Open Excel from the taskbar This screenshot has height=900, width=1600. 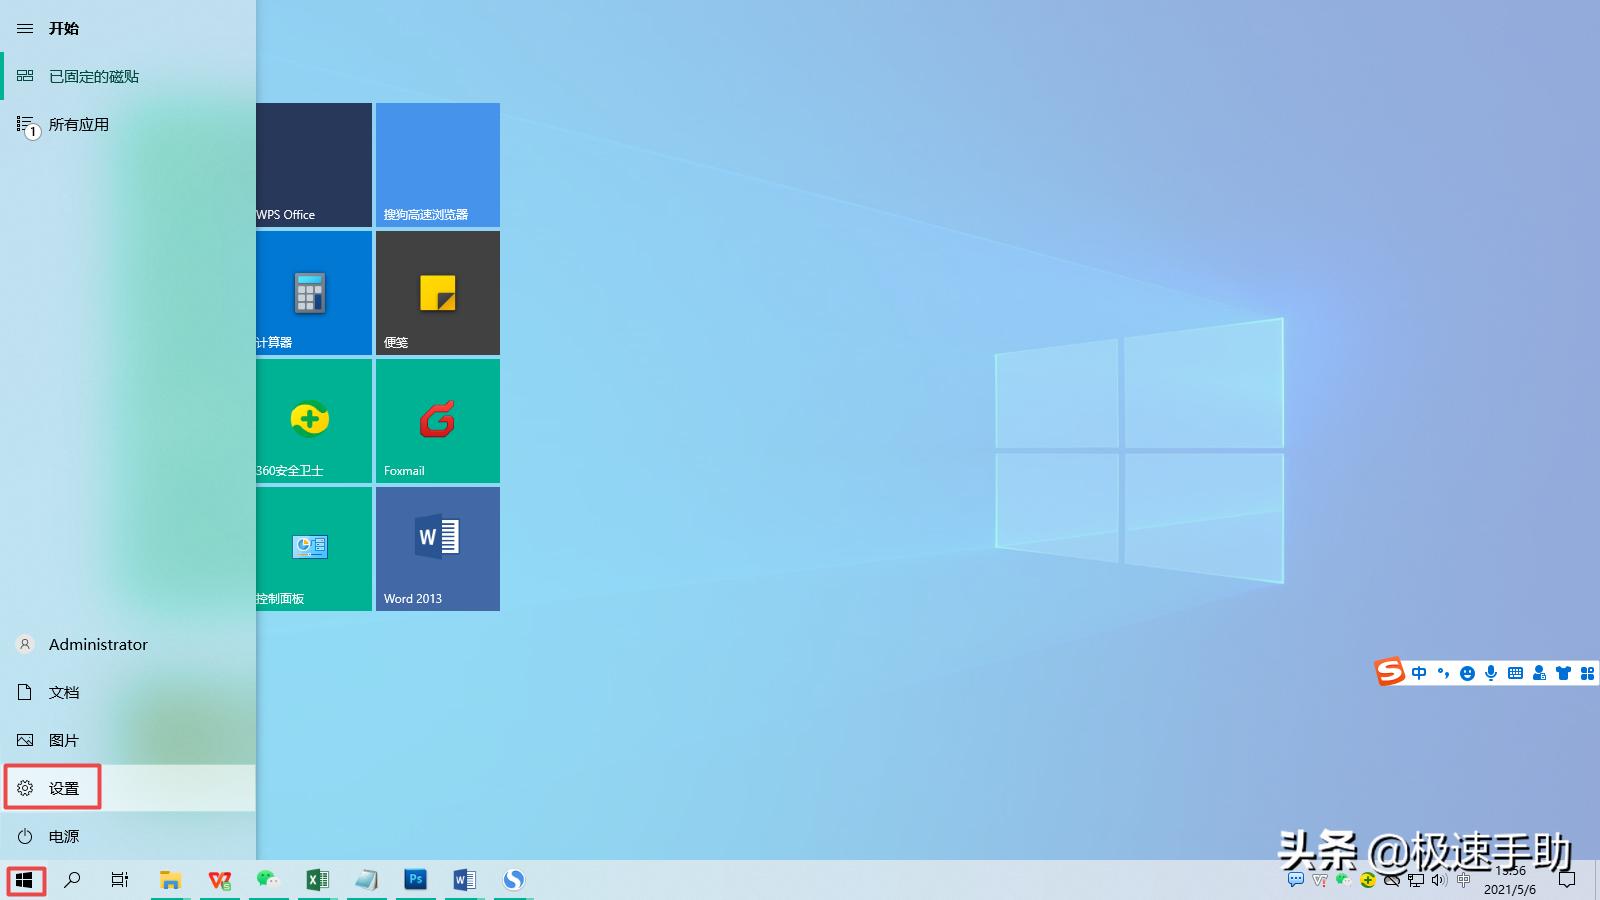pos(317,880)
